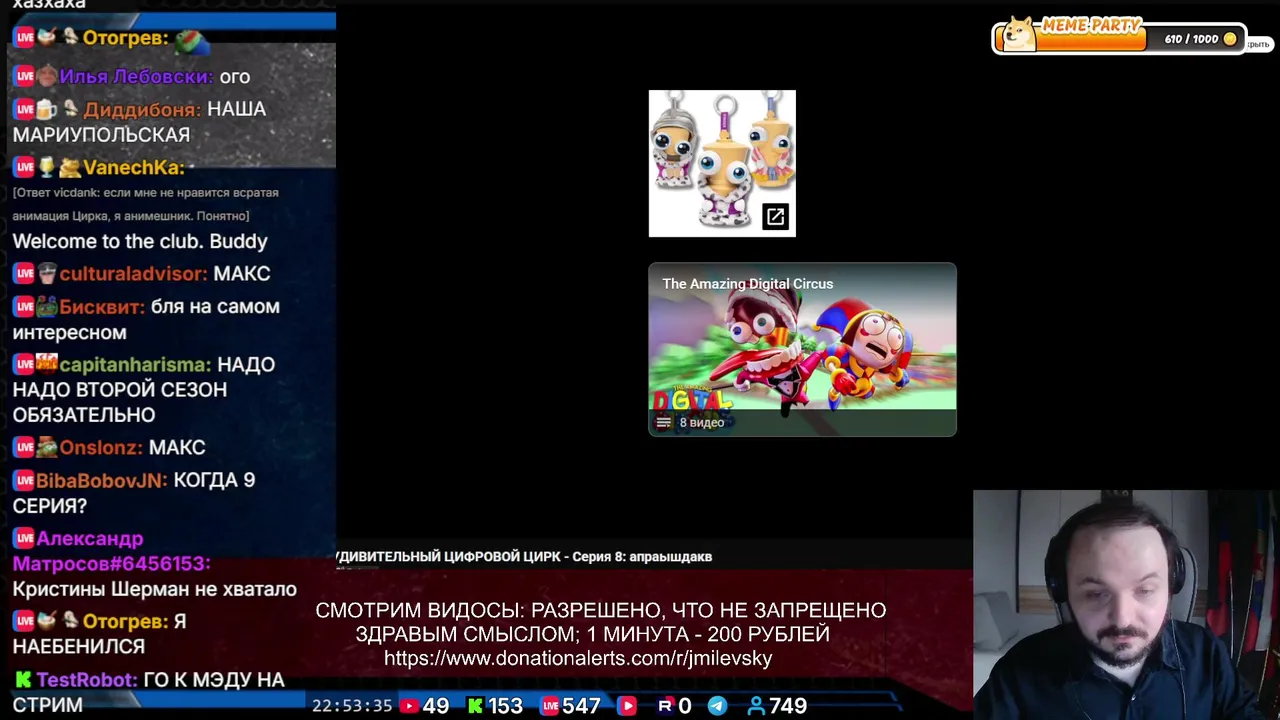Click username Бисквит in chat

click(x=102, y=307)
